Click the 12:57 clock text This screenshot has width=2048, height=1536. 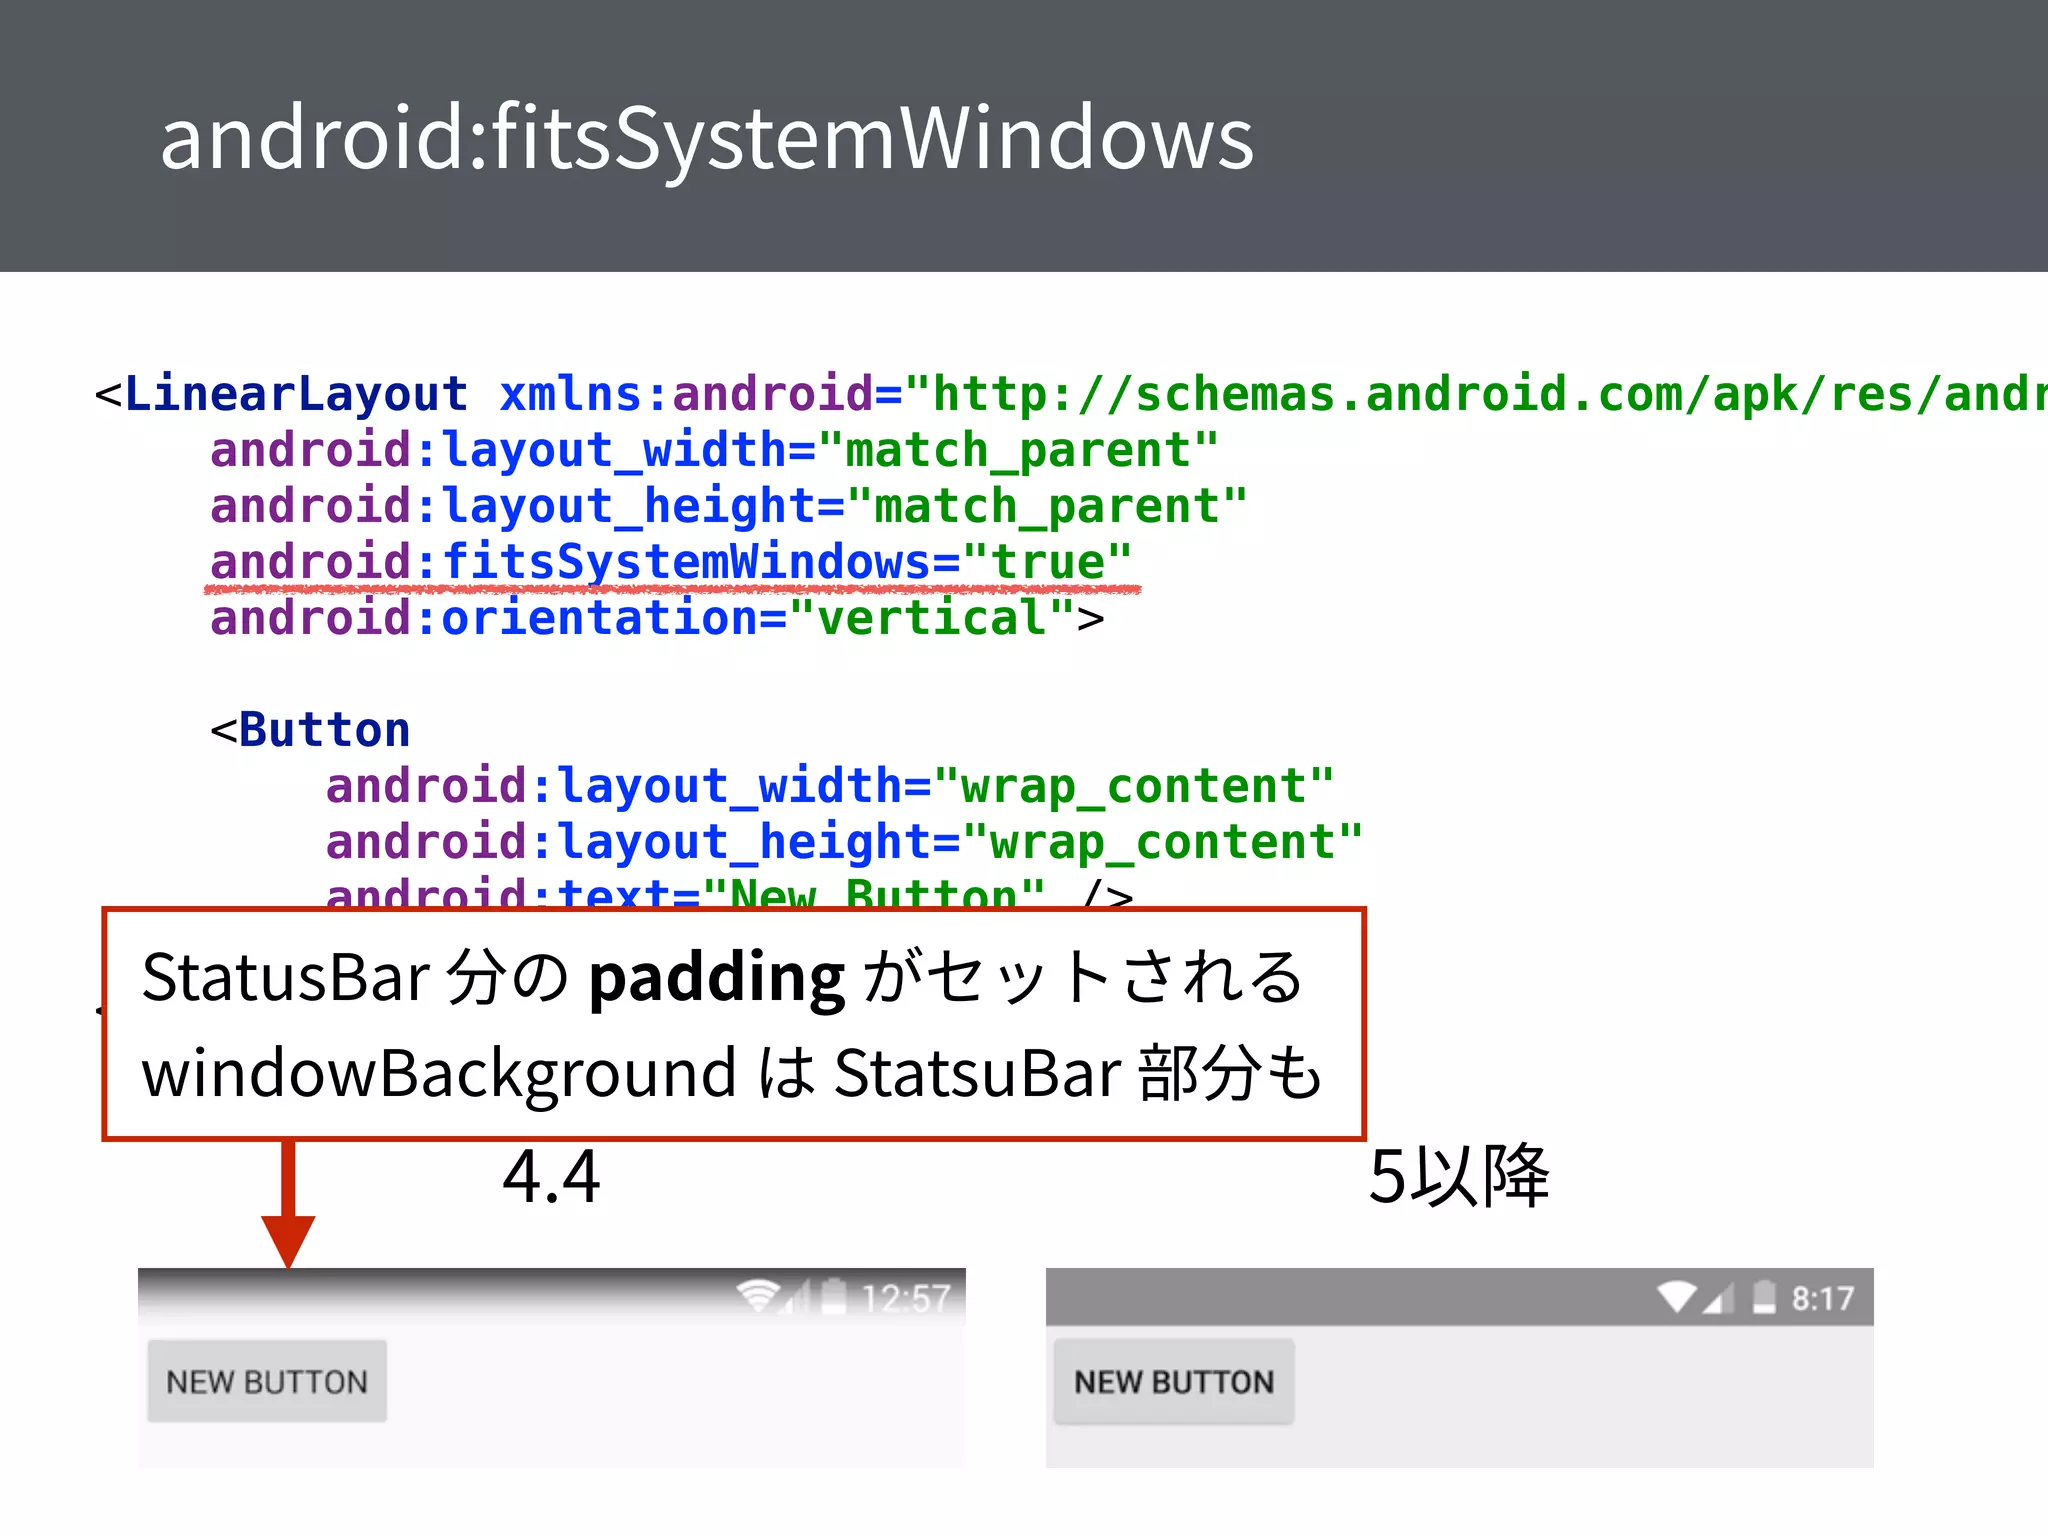905,1298
